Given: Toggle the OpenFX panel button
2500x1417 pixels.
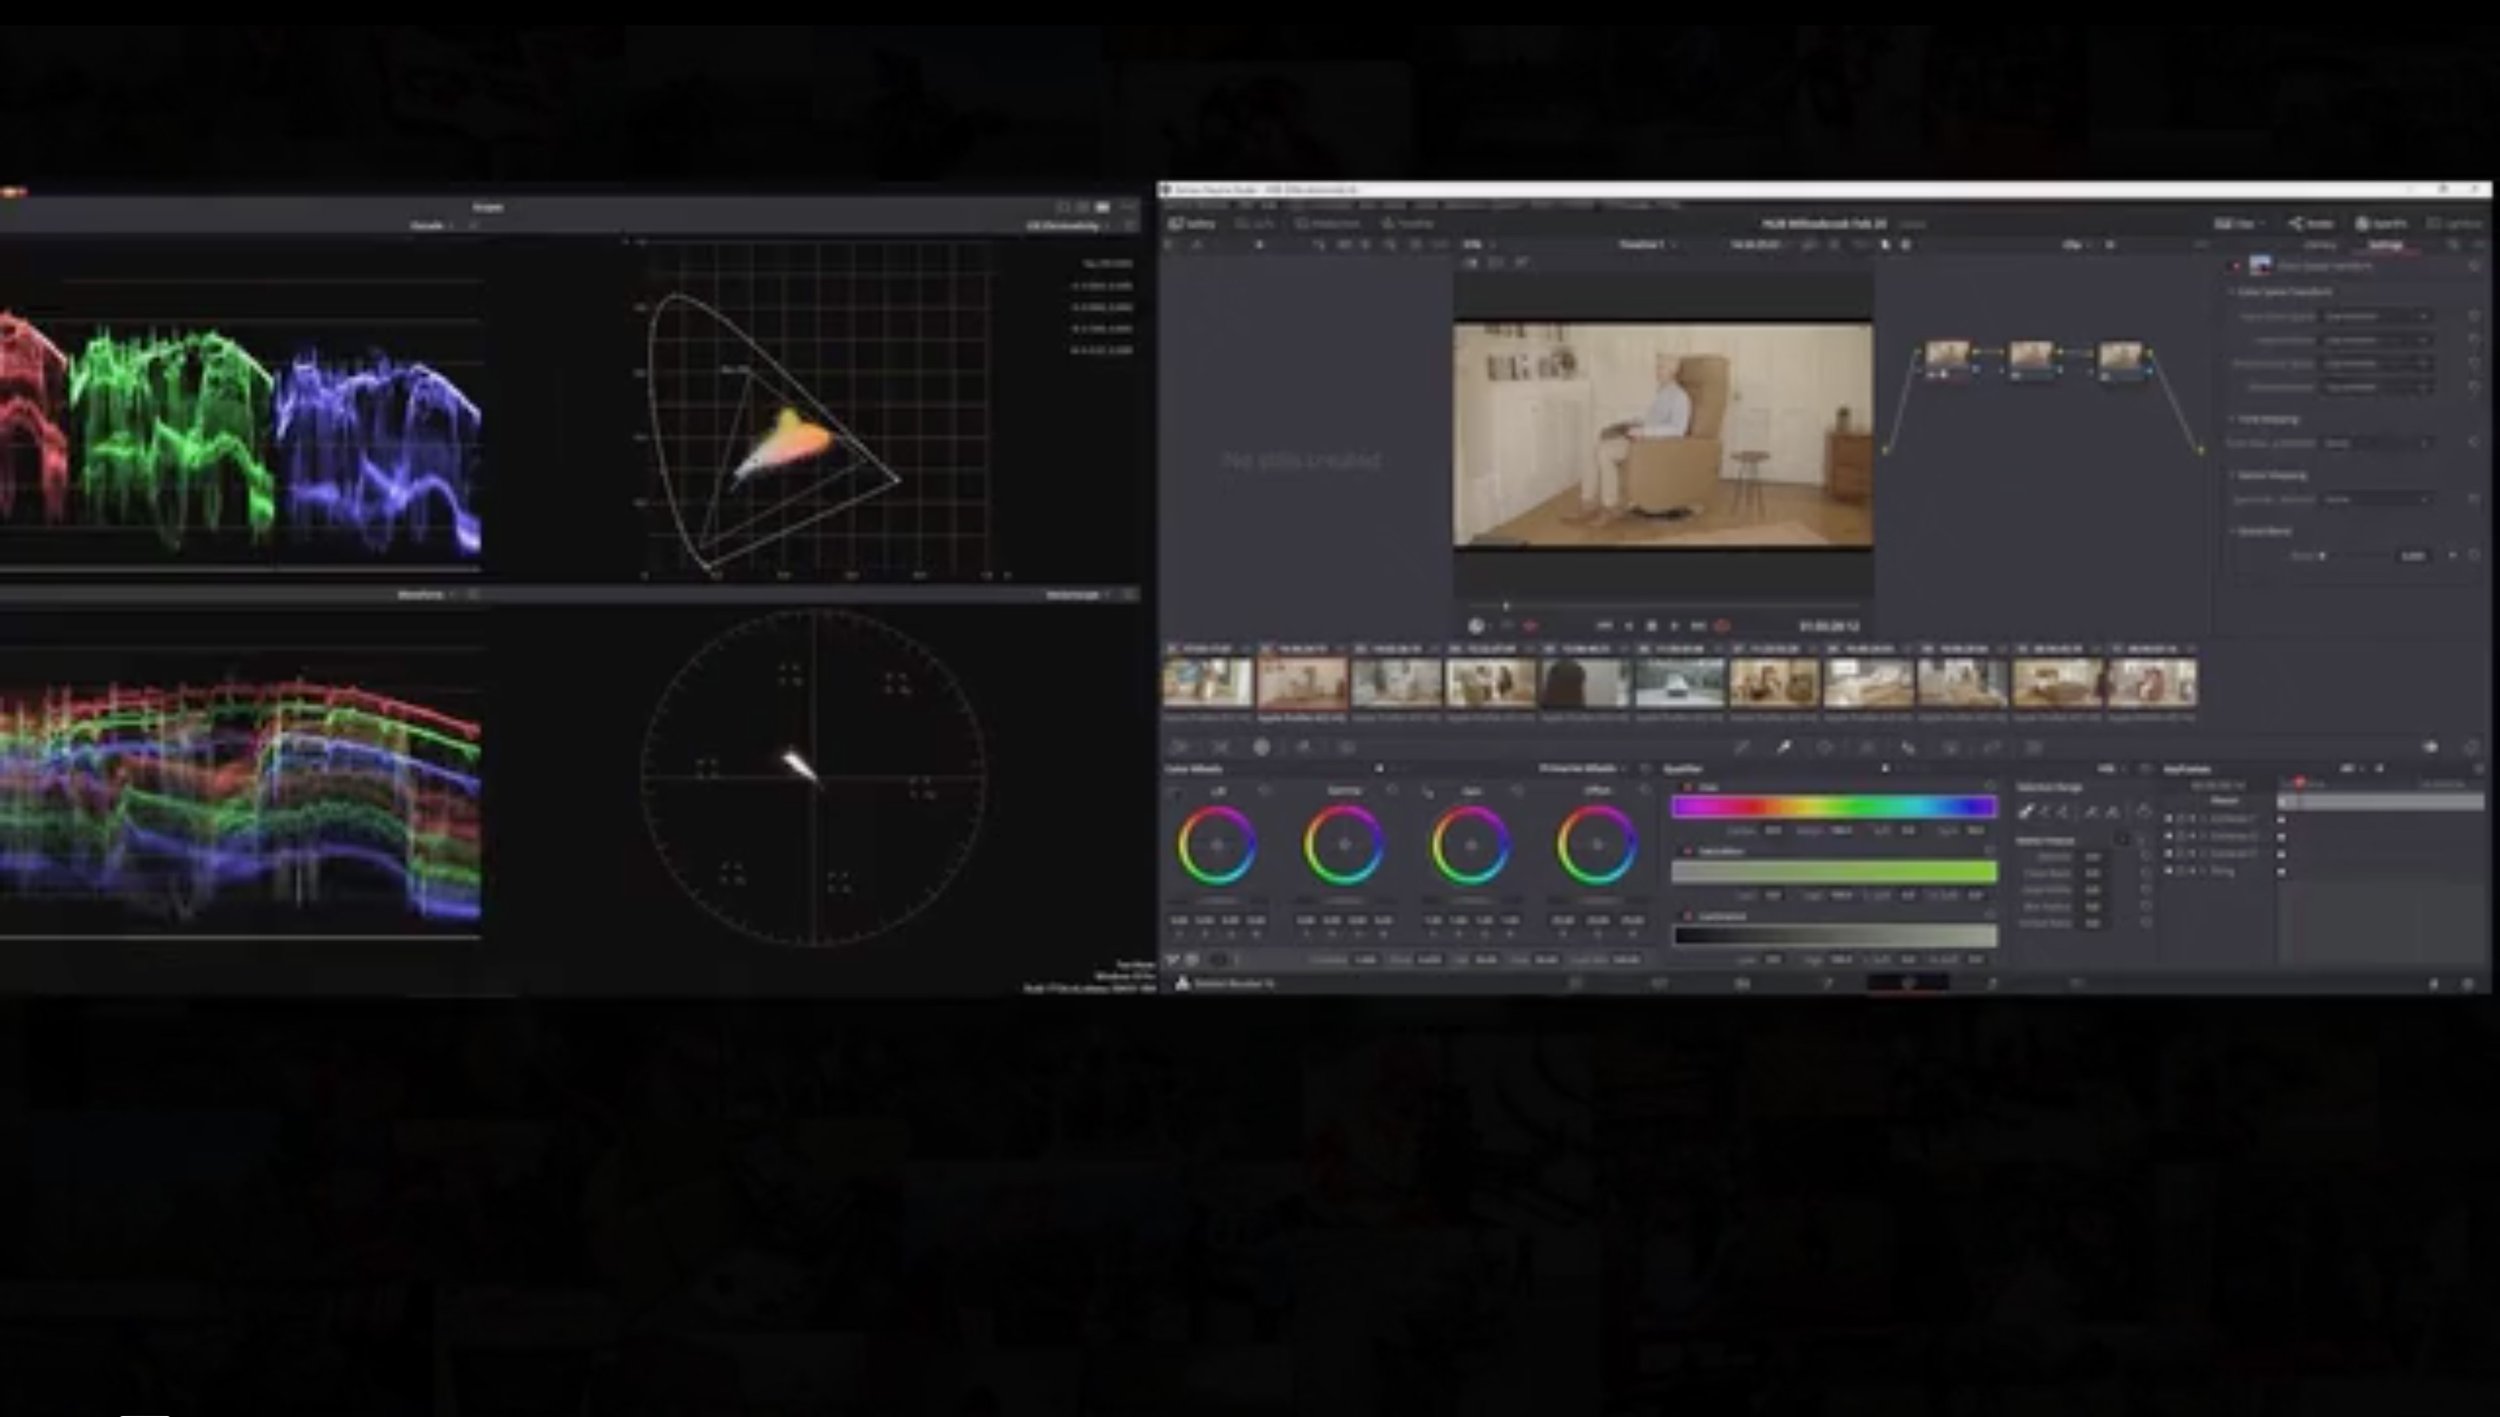Looking at the screenshot, I should click(x=2381, y=224).
